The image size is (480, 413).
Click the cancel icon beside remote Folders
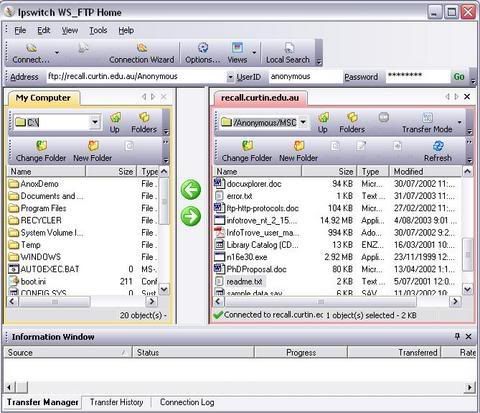(384, 117)
